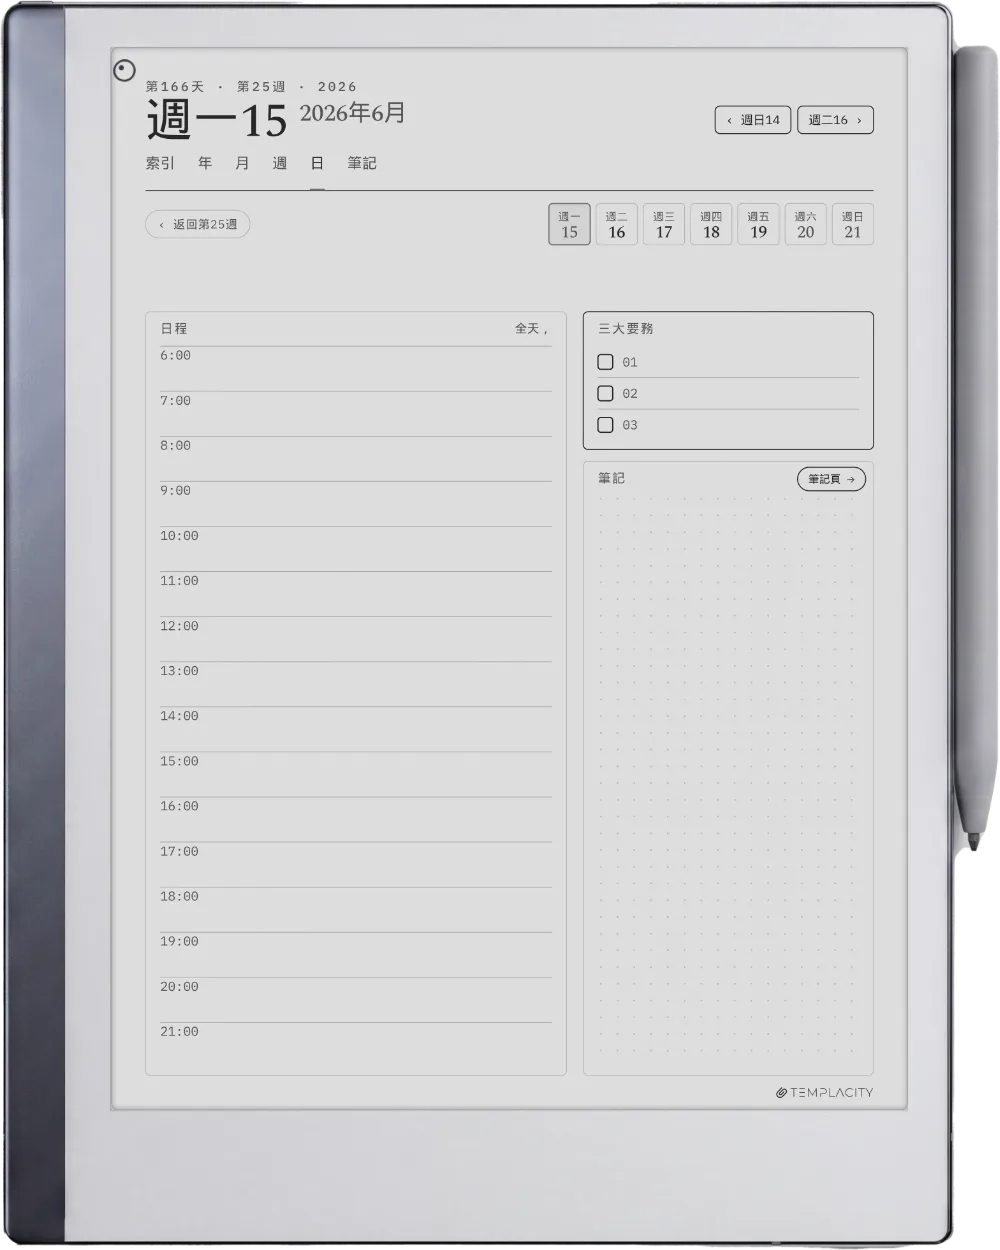Select 週二 16 in the week strip
This screenshot has height=1250, width=1000.
click(x=616, y=225)
